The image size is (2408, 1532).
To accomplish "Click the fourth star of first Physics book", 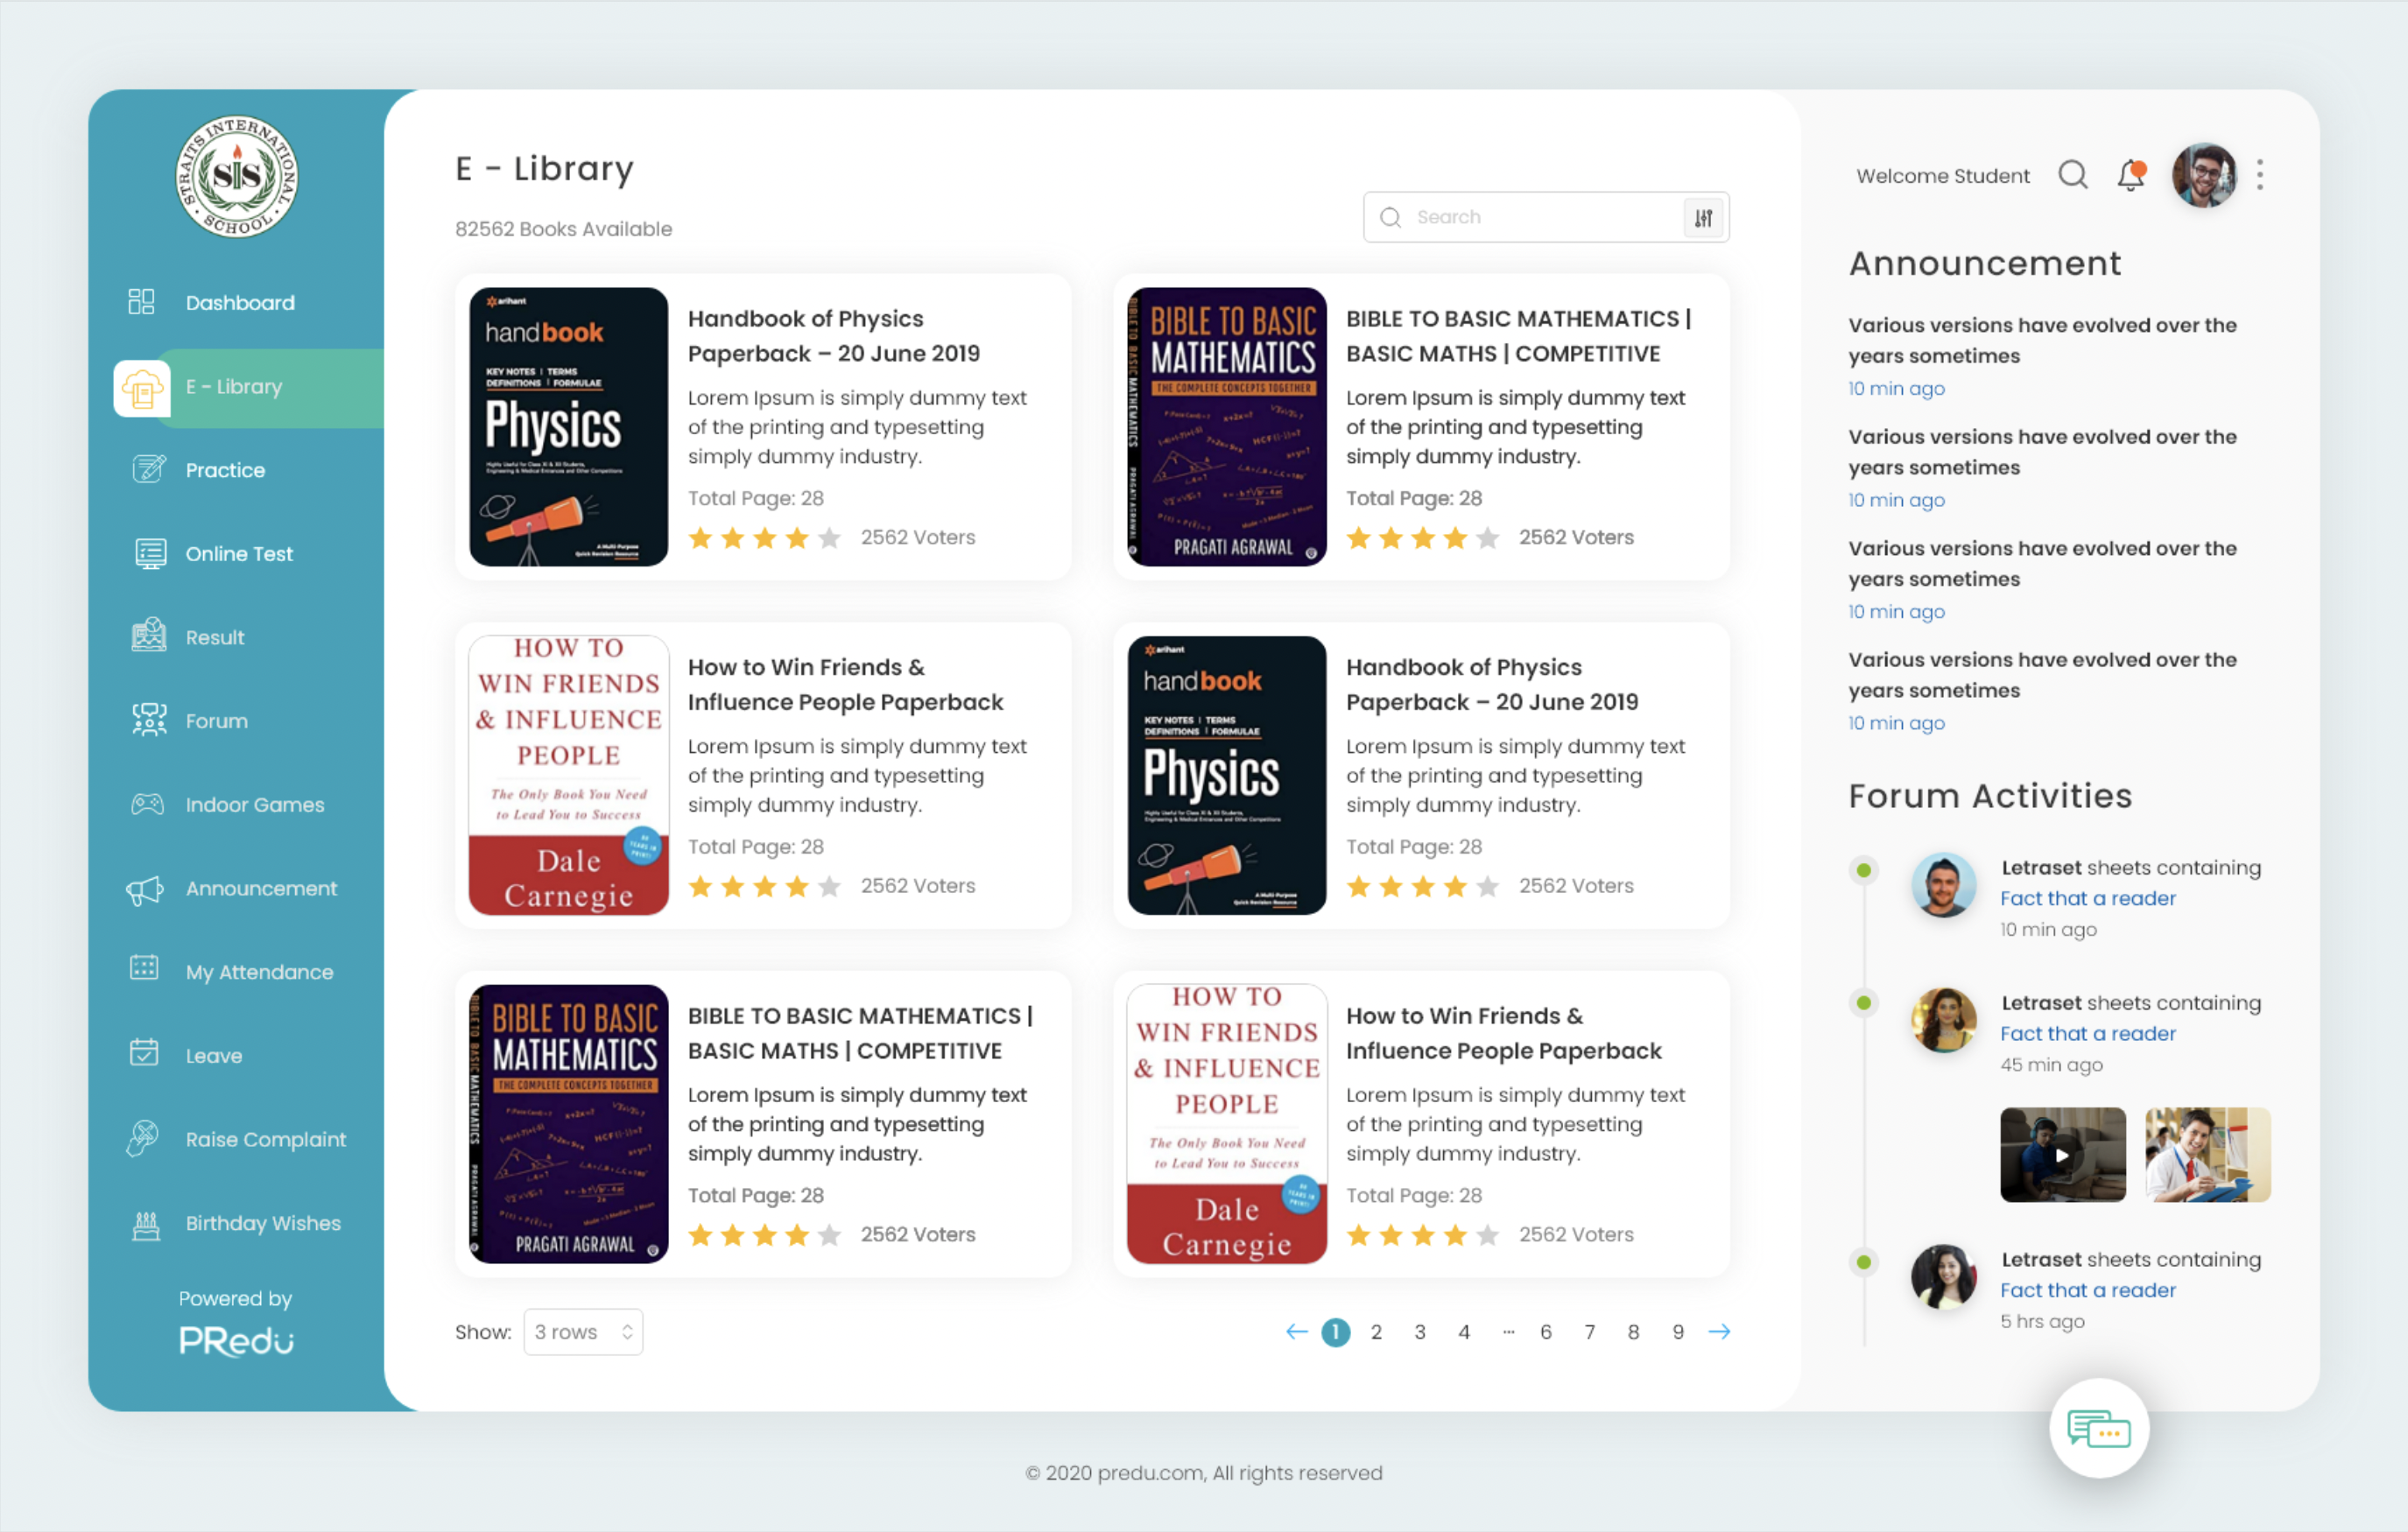I will (797, 538).
